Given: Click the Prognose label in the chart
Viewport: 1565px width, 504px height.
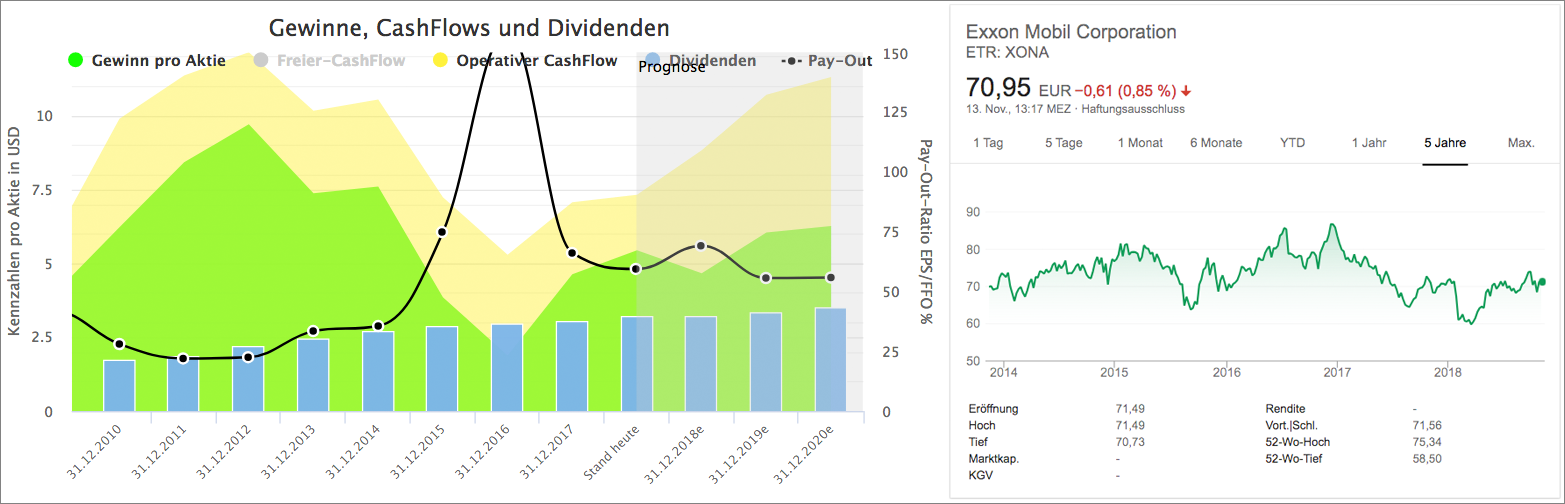Looking at the screenshot, I should pyautogui.click(x=672, y=68).
